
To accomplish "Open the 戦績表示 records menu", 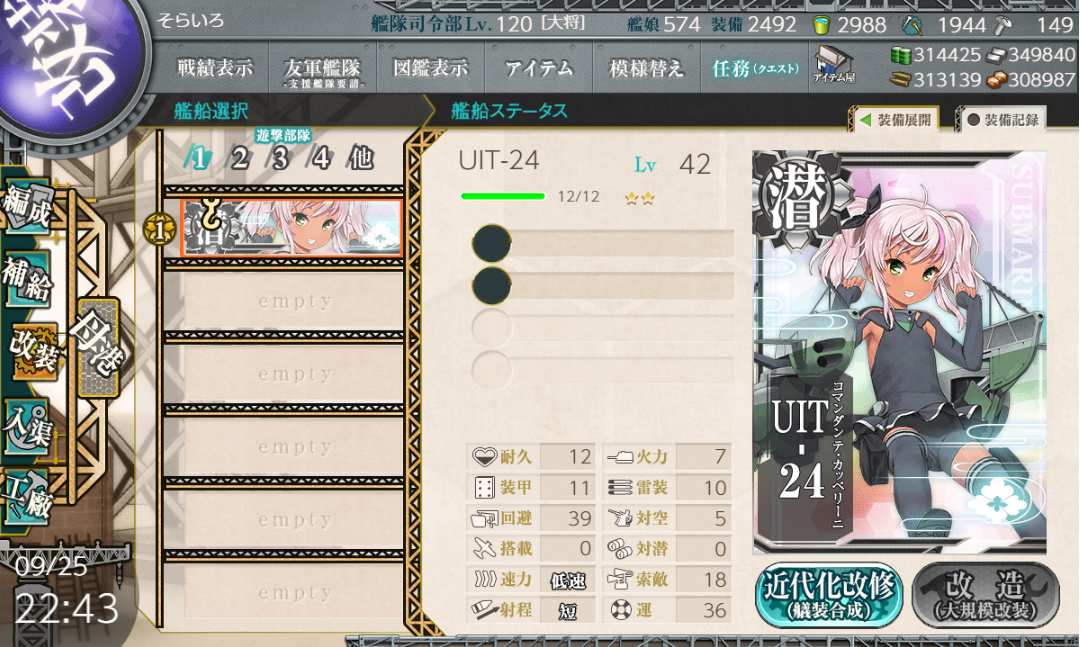I will pos(214,68).
